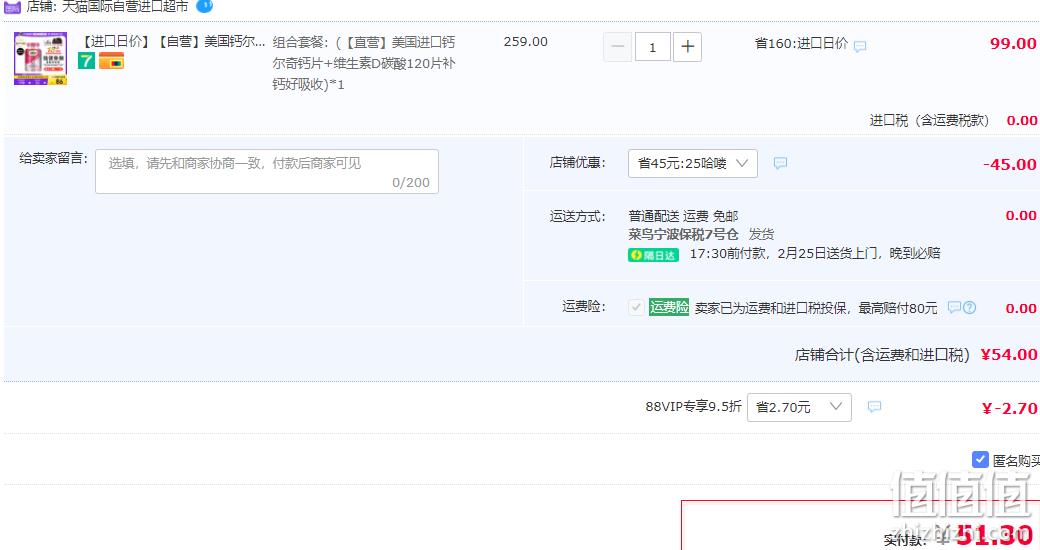Viewport: 1040px width, 550px height.
Task: Click the Tmall International store icon at top left
Action: coord(13,7)
